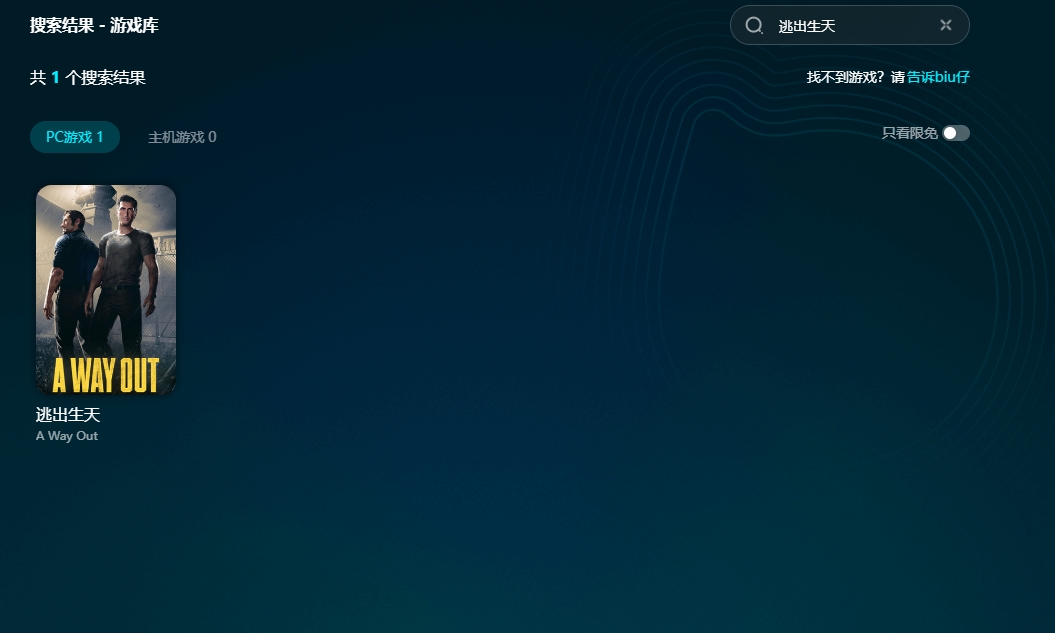Click the 只看限免 label text

coord(909,133)
